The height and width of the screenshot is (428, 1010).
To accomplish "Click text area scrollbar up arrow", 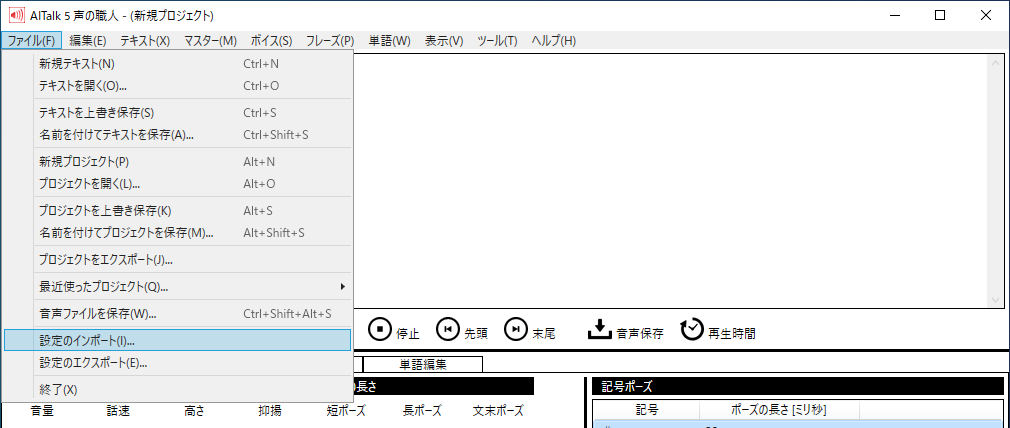I will [996, 63].
